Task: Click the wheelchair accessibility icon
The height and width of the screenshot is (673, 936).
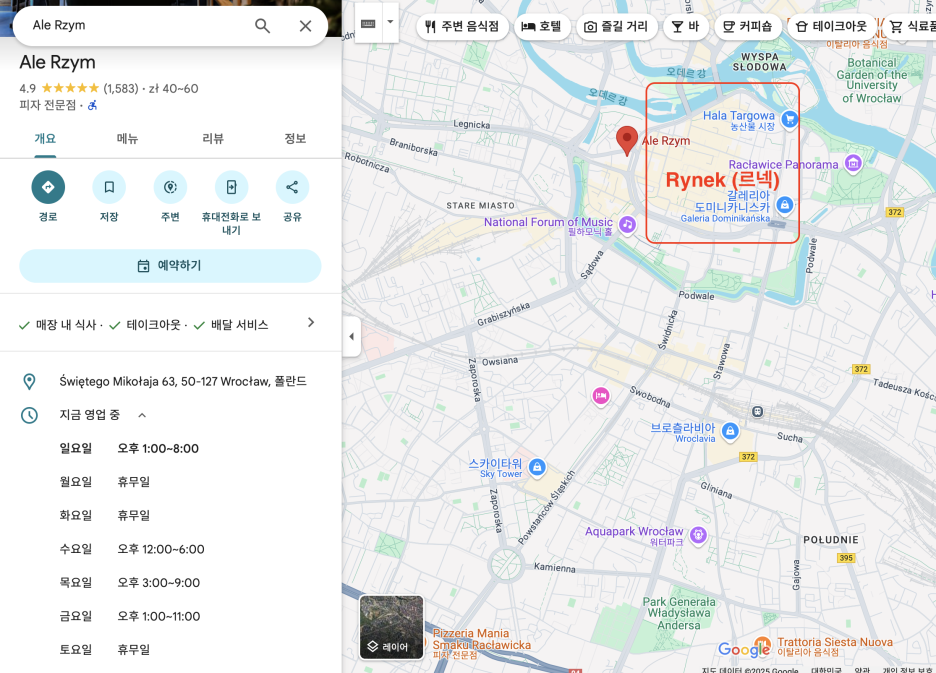Action: [93, 105]
